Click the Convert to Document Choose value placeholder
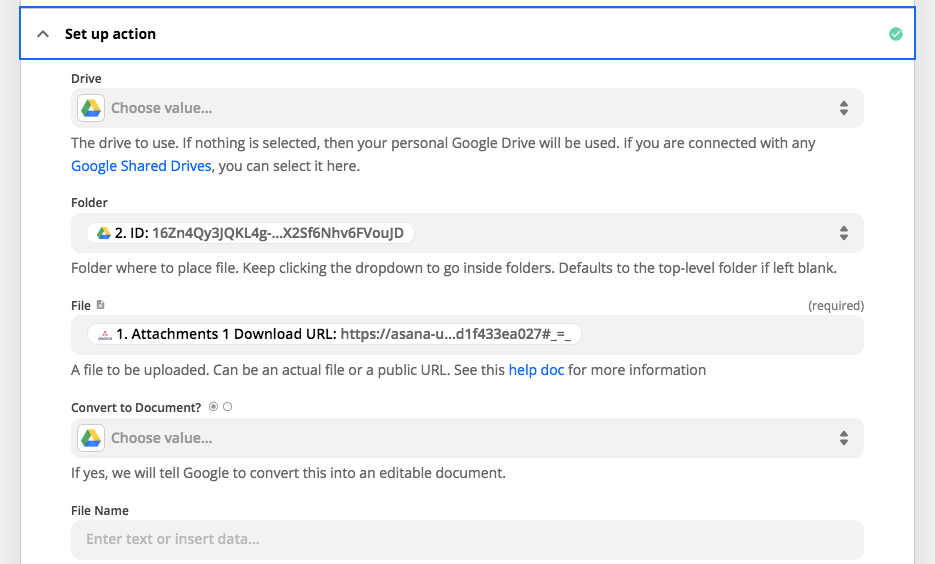This screenshot has height=564, width=935. 162,438
